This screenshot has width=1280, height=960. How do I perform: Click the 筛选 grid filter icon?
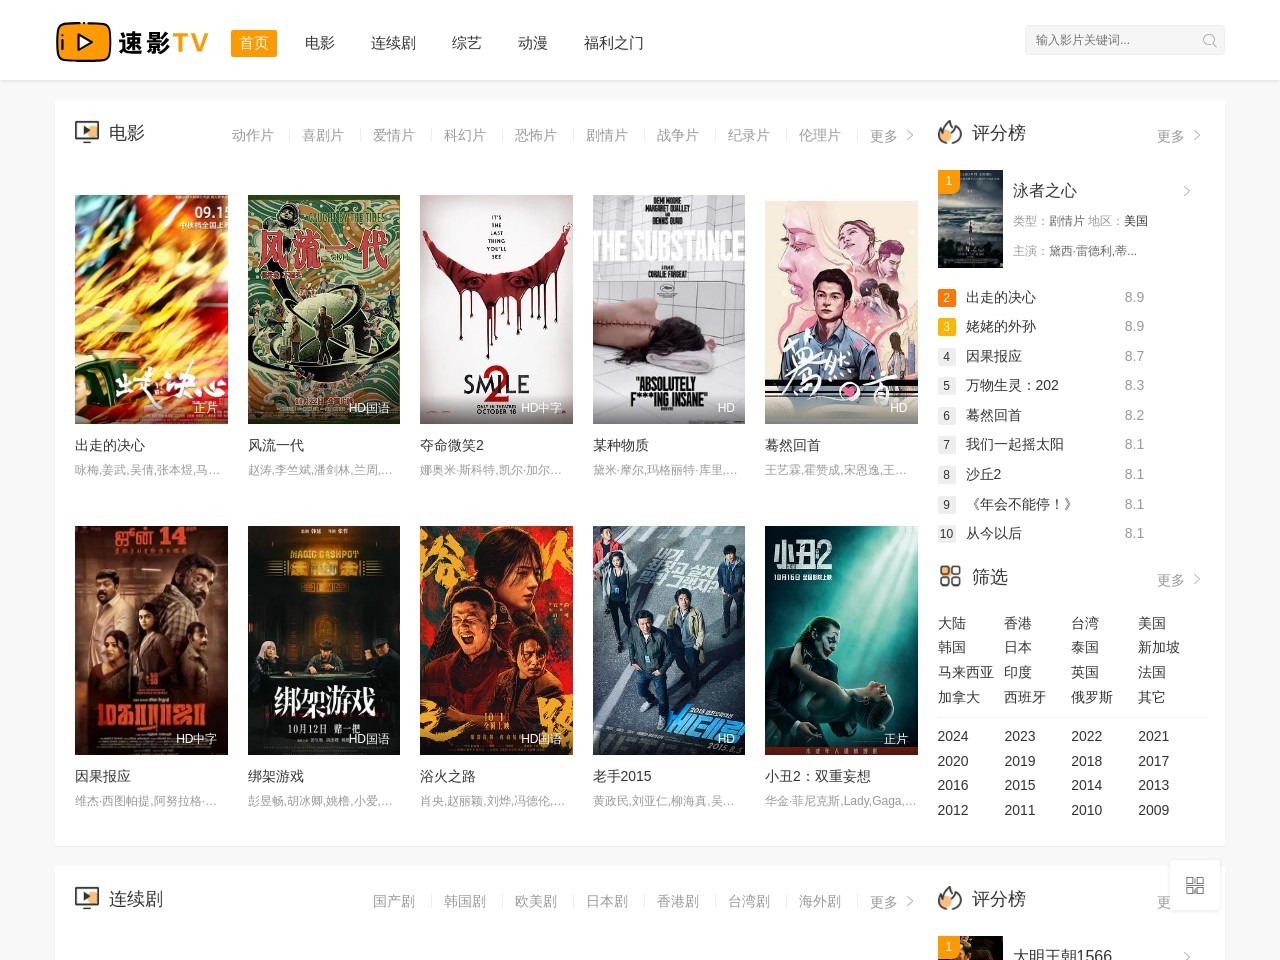[949, 576]
